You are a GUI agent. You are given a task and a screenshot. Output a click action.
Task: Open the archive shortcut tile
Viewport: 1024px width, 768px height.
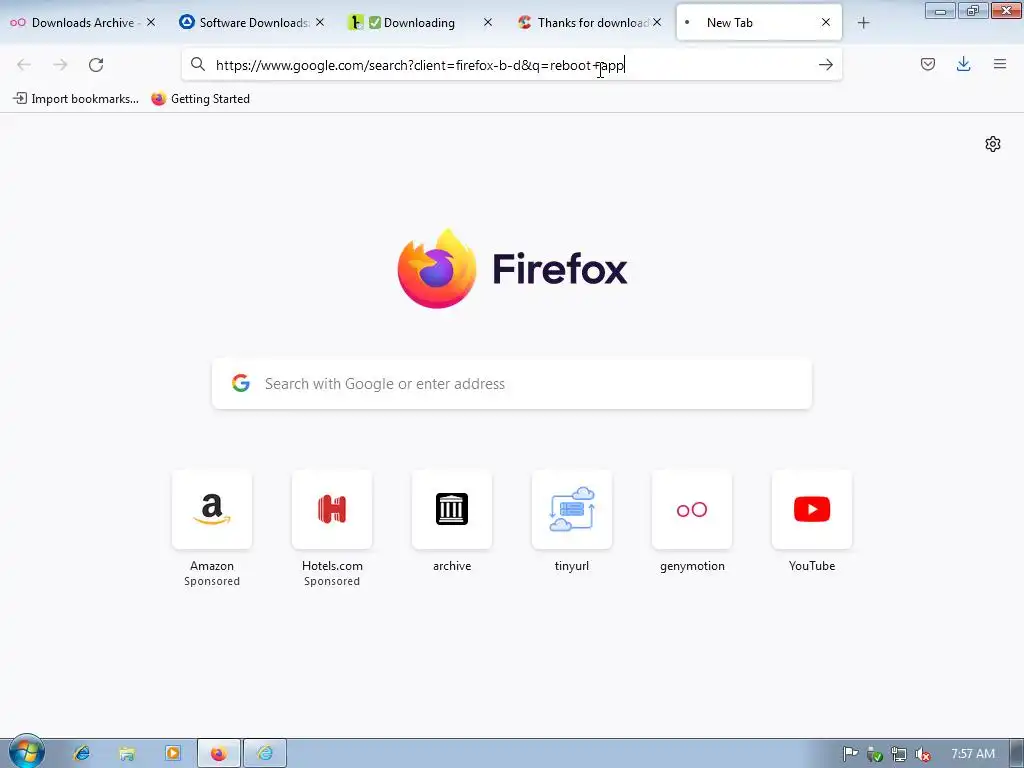[452, 509]
